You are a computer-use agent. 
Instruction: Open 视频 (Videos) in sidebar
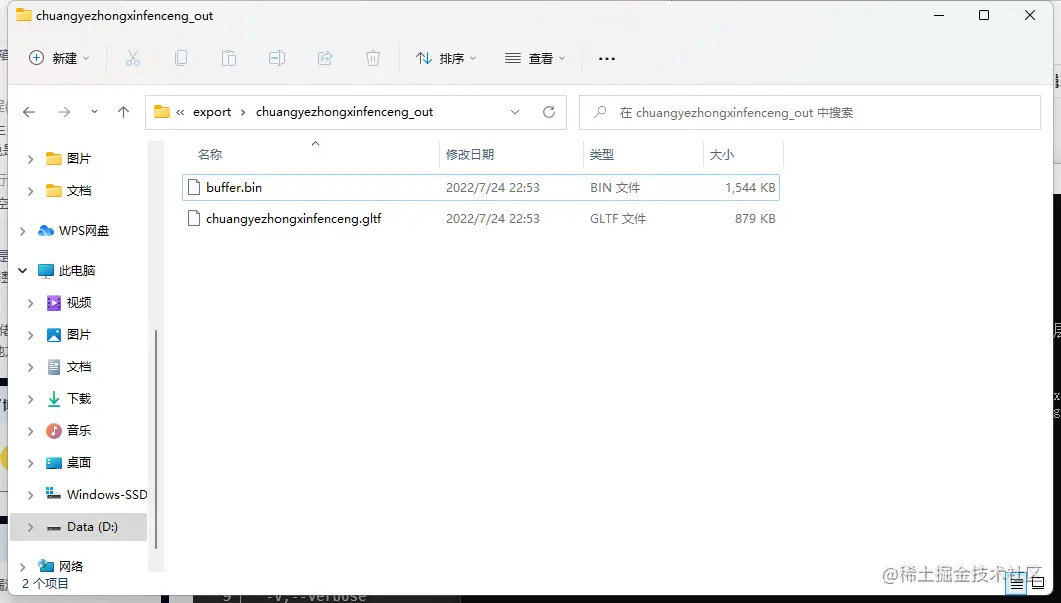click(x=68, y=303)
